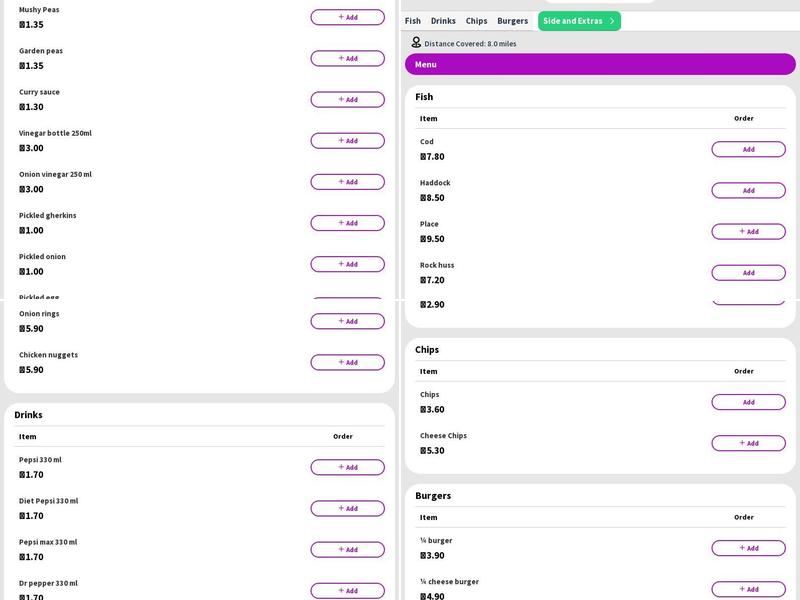
Task: Click the plus icon to add ¼ burger
Action: tap(742, 548)
